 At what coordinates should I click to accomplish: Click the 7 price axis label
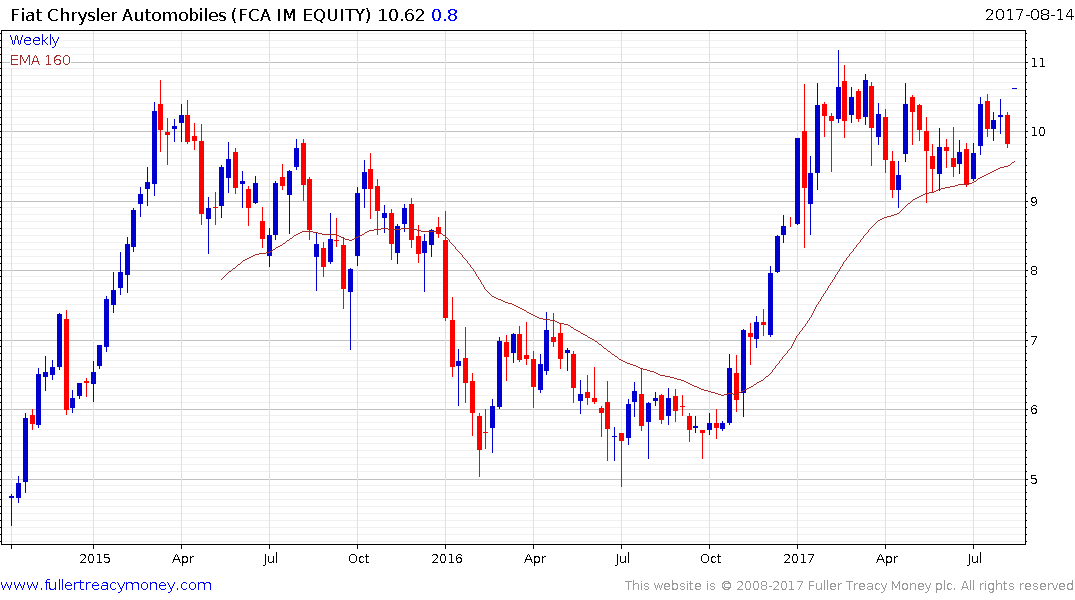(1035, 341)
